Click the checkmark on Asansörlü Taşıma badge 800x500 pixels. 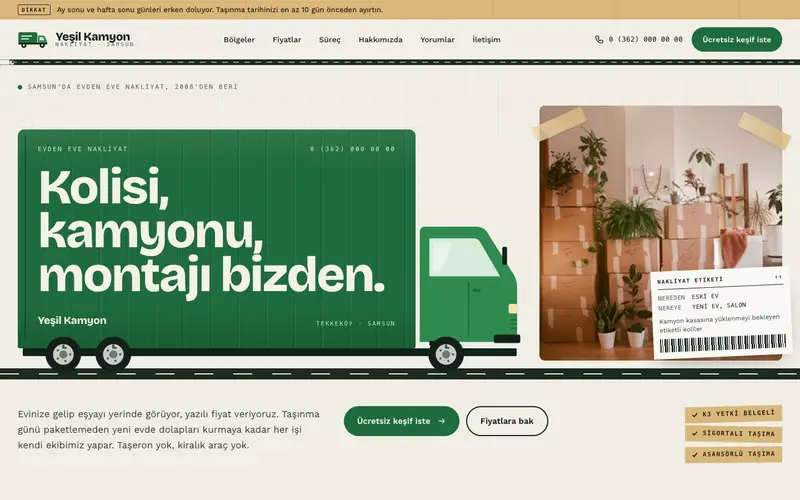click(694, 454)
